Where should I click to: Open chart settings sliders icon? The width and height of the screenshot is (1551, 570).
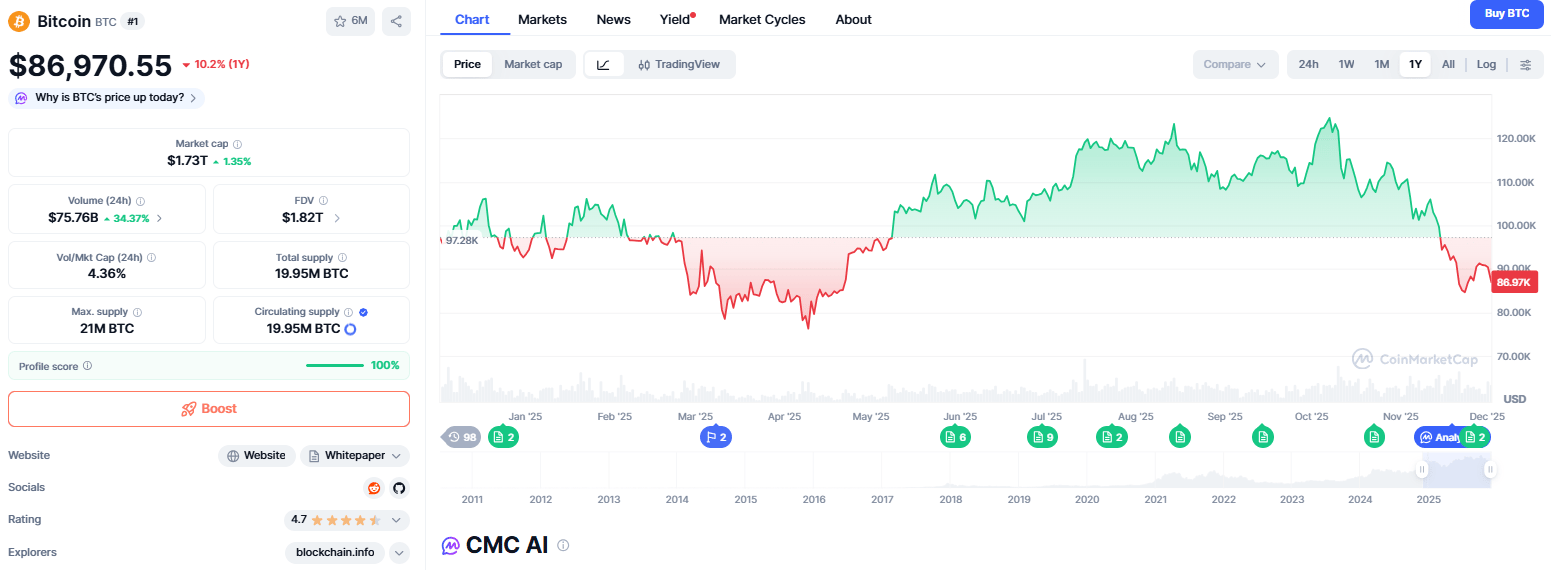coord(1525,65)
